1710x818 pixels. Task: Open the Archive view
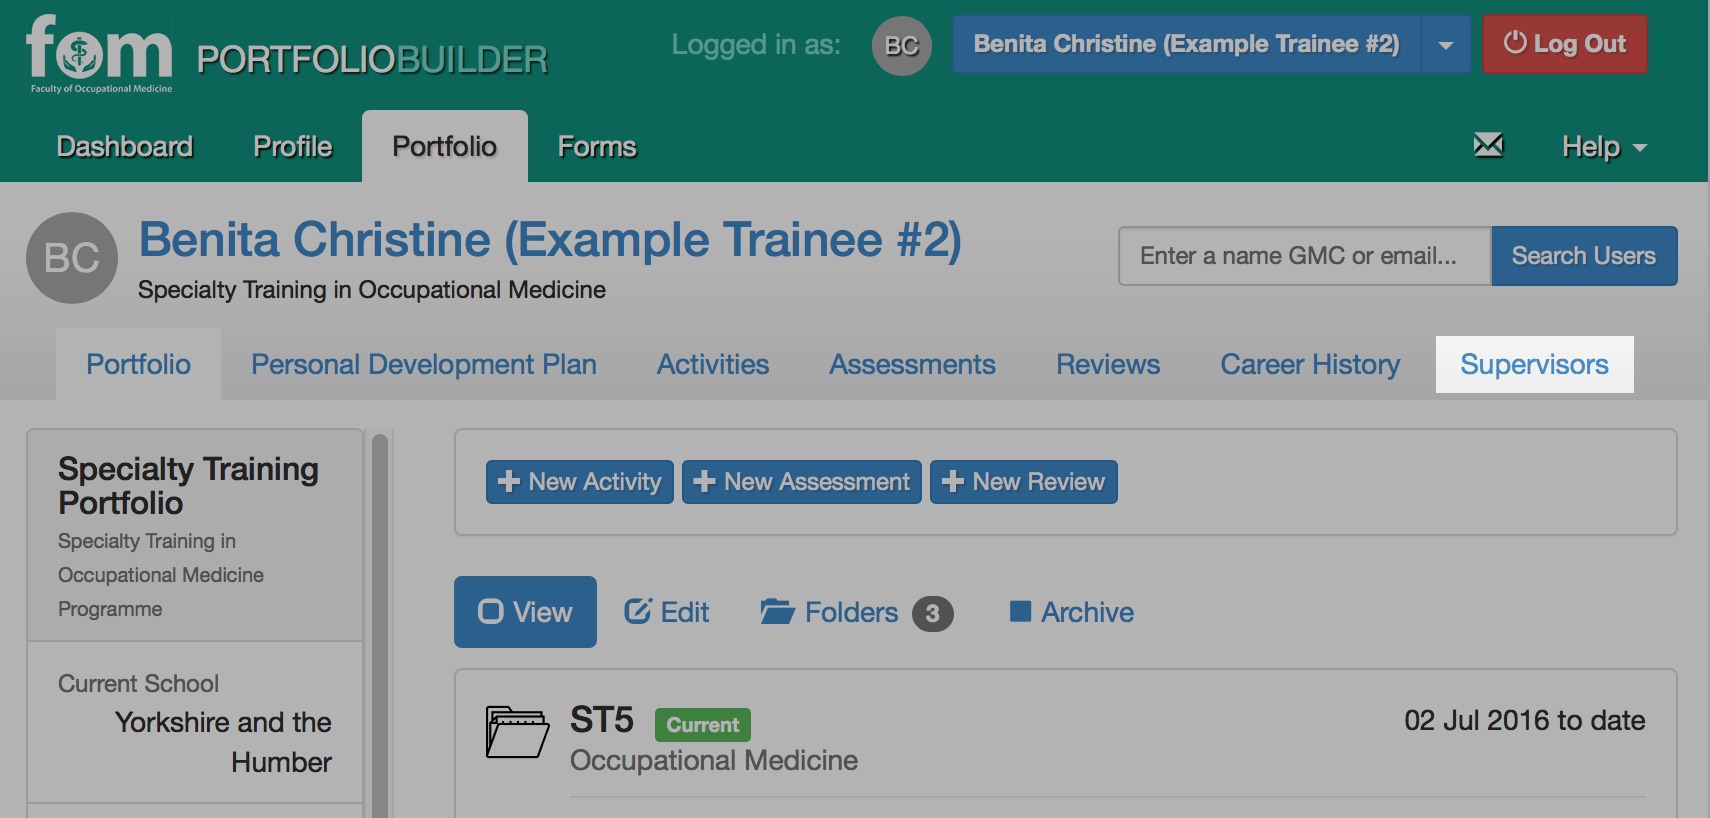[x=1071, y=612]
